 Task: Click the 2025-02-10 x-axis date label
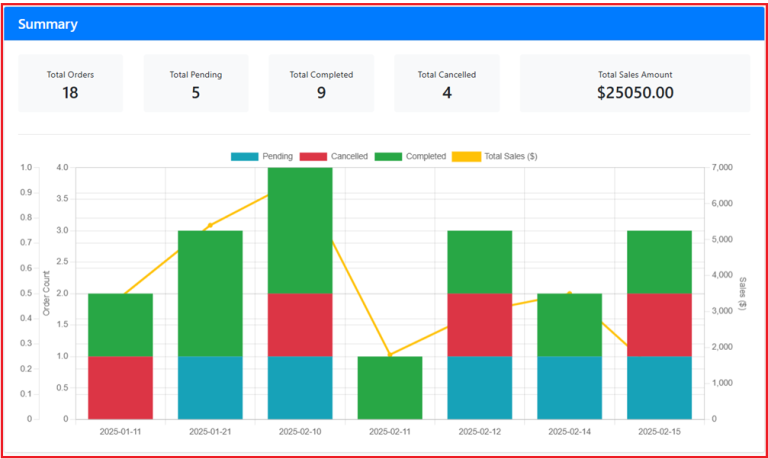[x=300, y=431]
